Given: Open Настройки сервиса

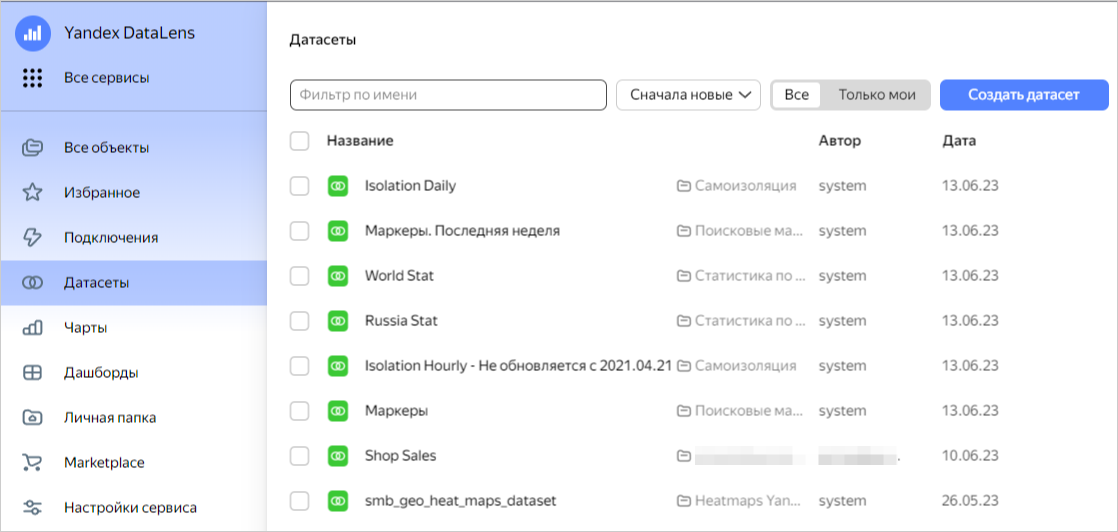Looking at the screenshot, I should click(x=130, y=508).
